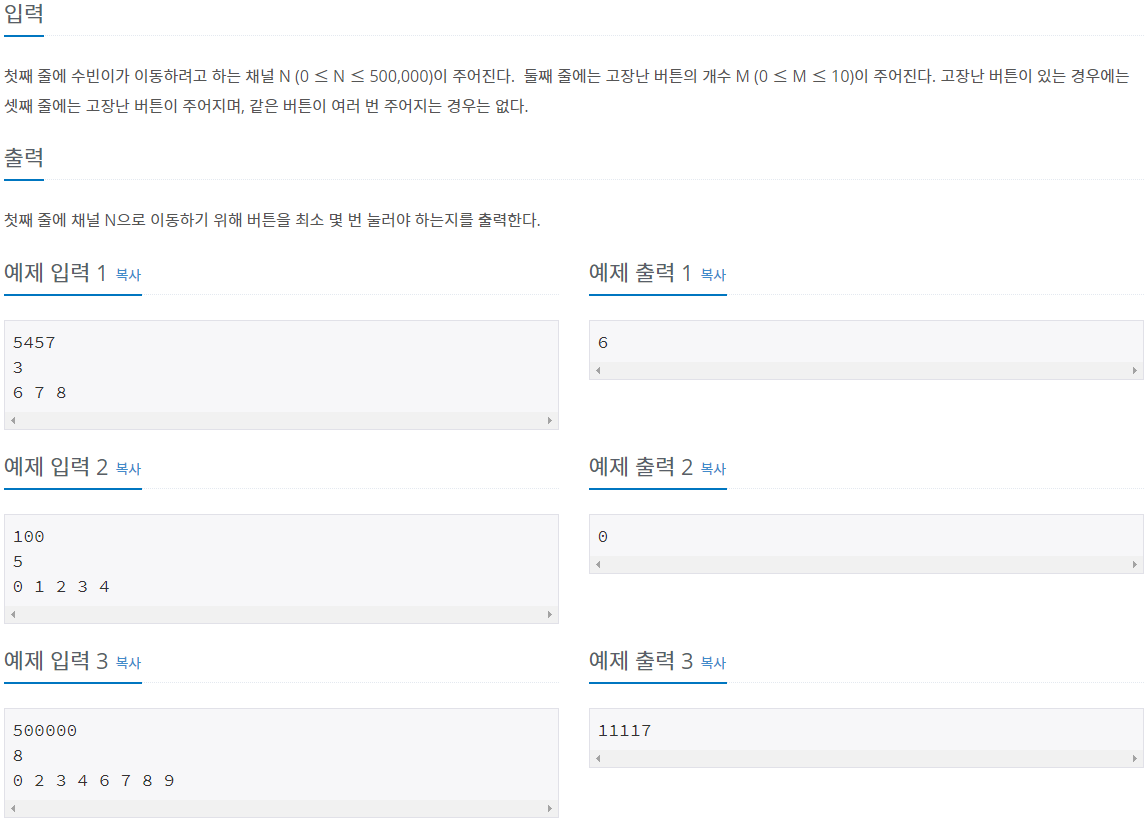This screenshot has width=1148, height=821.
Task: Click 복사 next to 예제 입력 2
Action: (x=127, y=468)
